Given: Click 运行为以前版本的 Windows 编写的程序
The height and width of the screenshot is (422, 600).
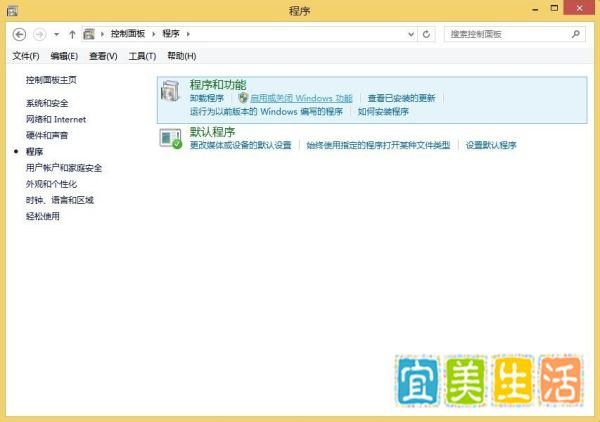Looking at the screenshot, I should tap(266, 112).
